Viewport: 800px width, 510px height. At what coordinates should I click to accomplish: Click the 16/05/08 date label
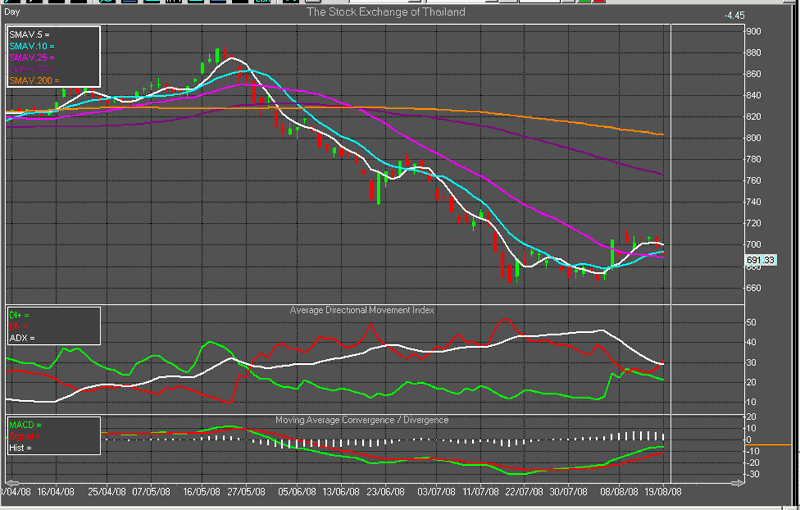point(202,492)
